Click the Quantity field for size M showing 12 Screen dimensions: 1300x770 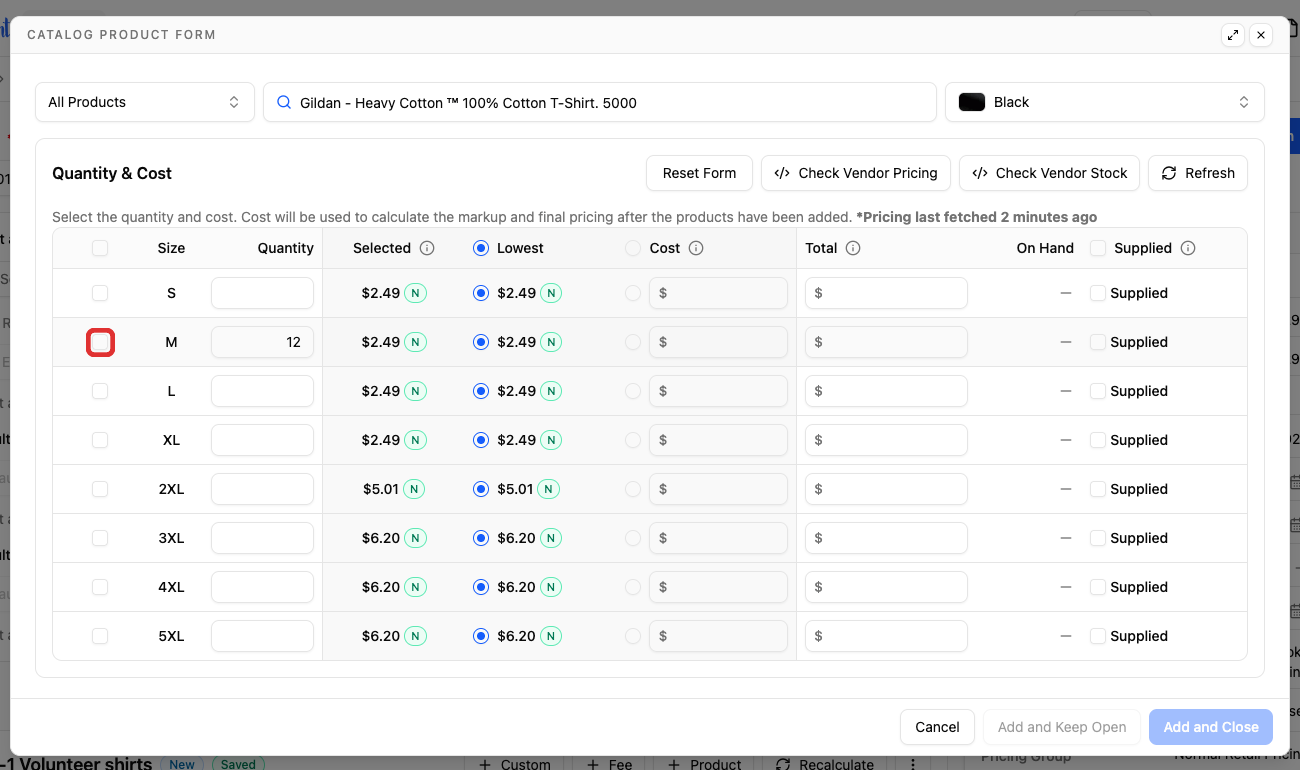262,342
